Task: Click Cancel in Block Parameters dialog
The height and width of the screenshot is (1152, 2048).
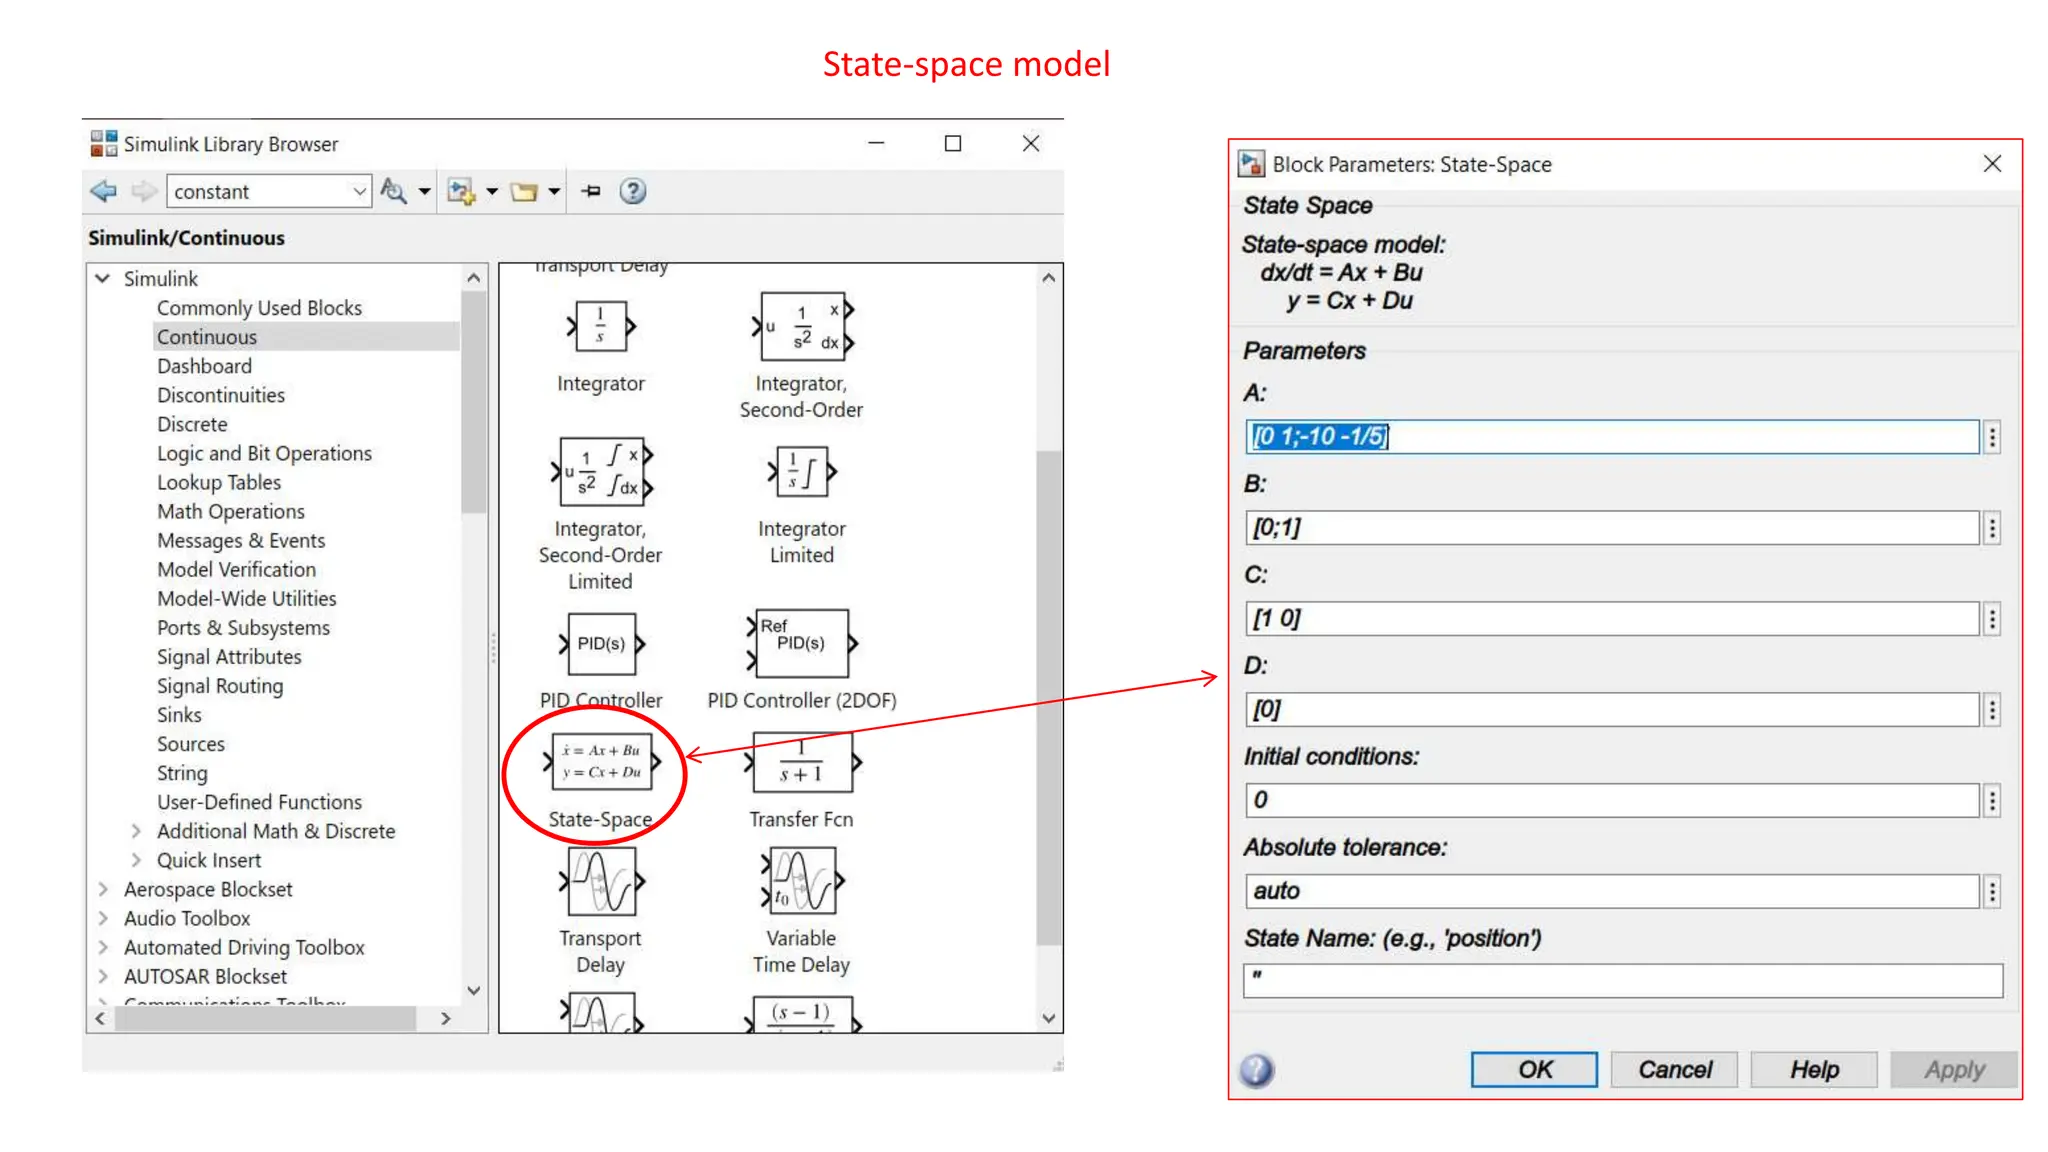Action: coord(1674,1069)
